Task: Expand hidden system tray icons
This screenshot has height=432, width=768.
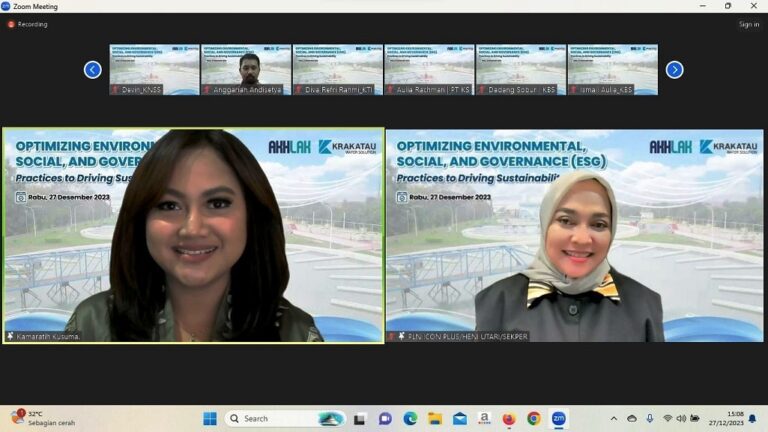Action: tap(614, 419)
